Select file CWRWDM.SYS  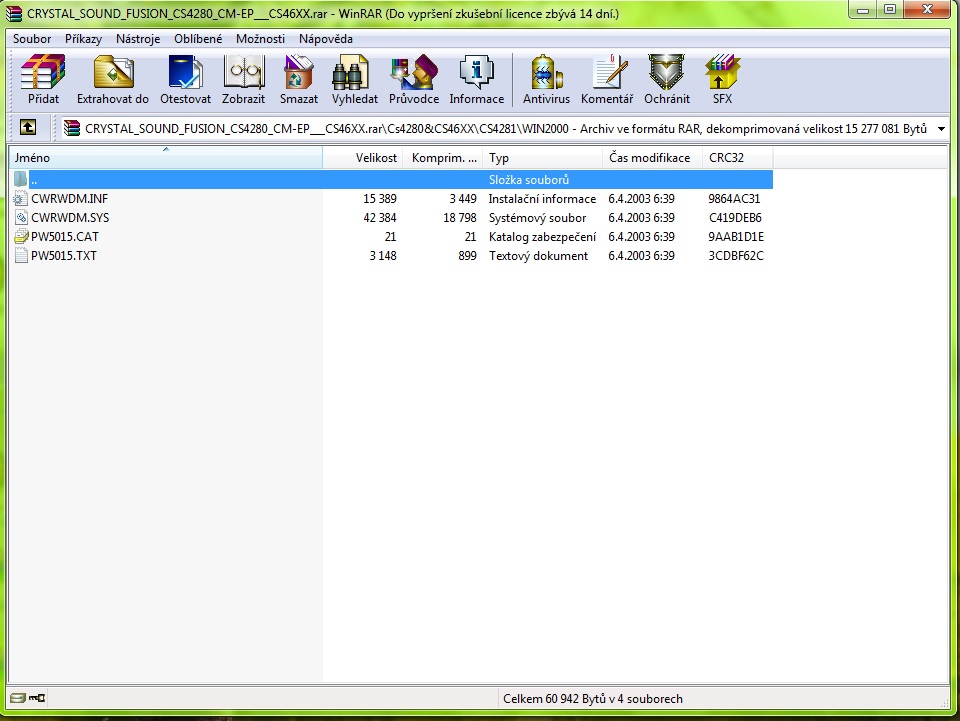pos(70,217)
